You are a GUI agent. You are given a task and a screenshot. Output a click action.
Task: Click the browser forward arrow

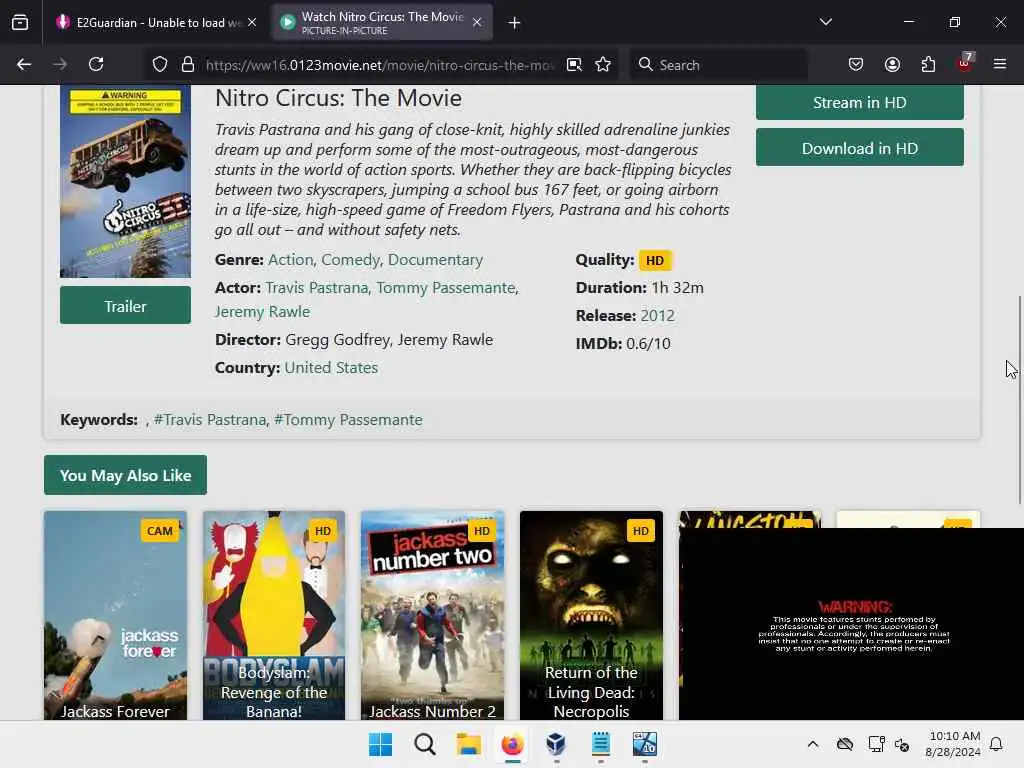(x=60, y=64)
